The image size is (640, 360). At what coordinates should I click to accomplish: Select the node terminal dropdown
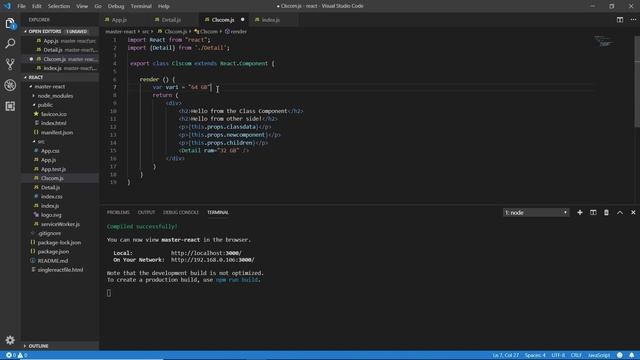point(536,212)
